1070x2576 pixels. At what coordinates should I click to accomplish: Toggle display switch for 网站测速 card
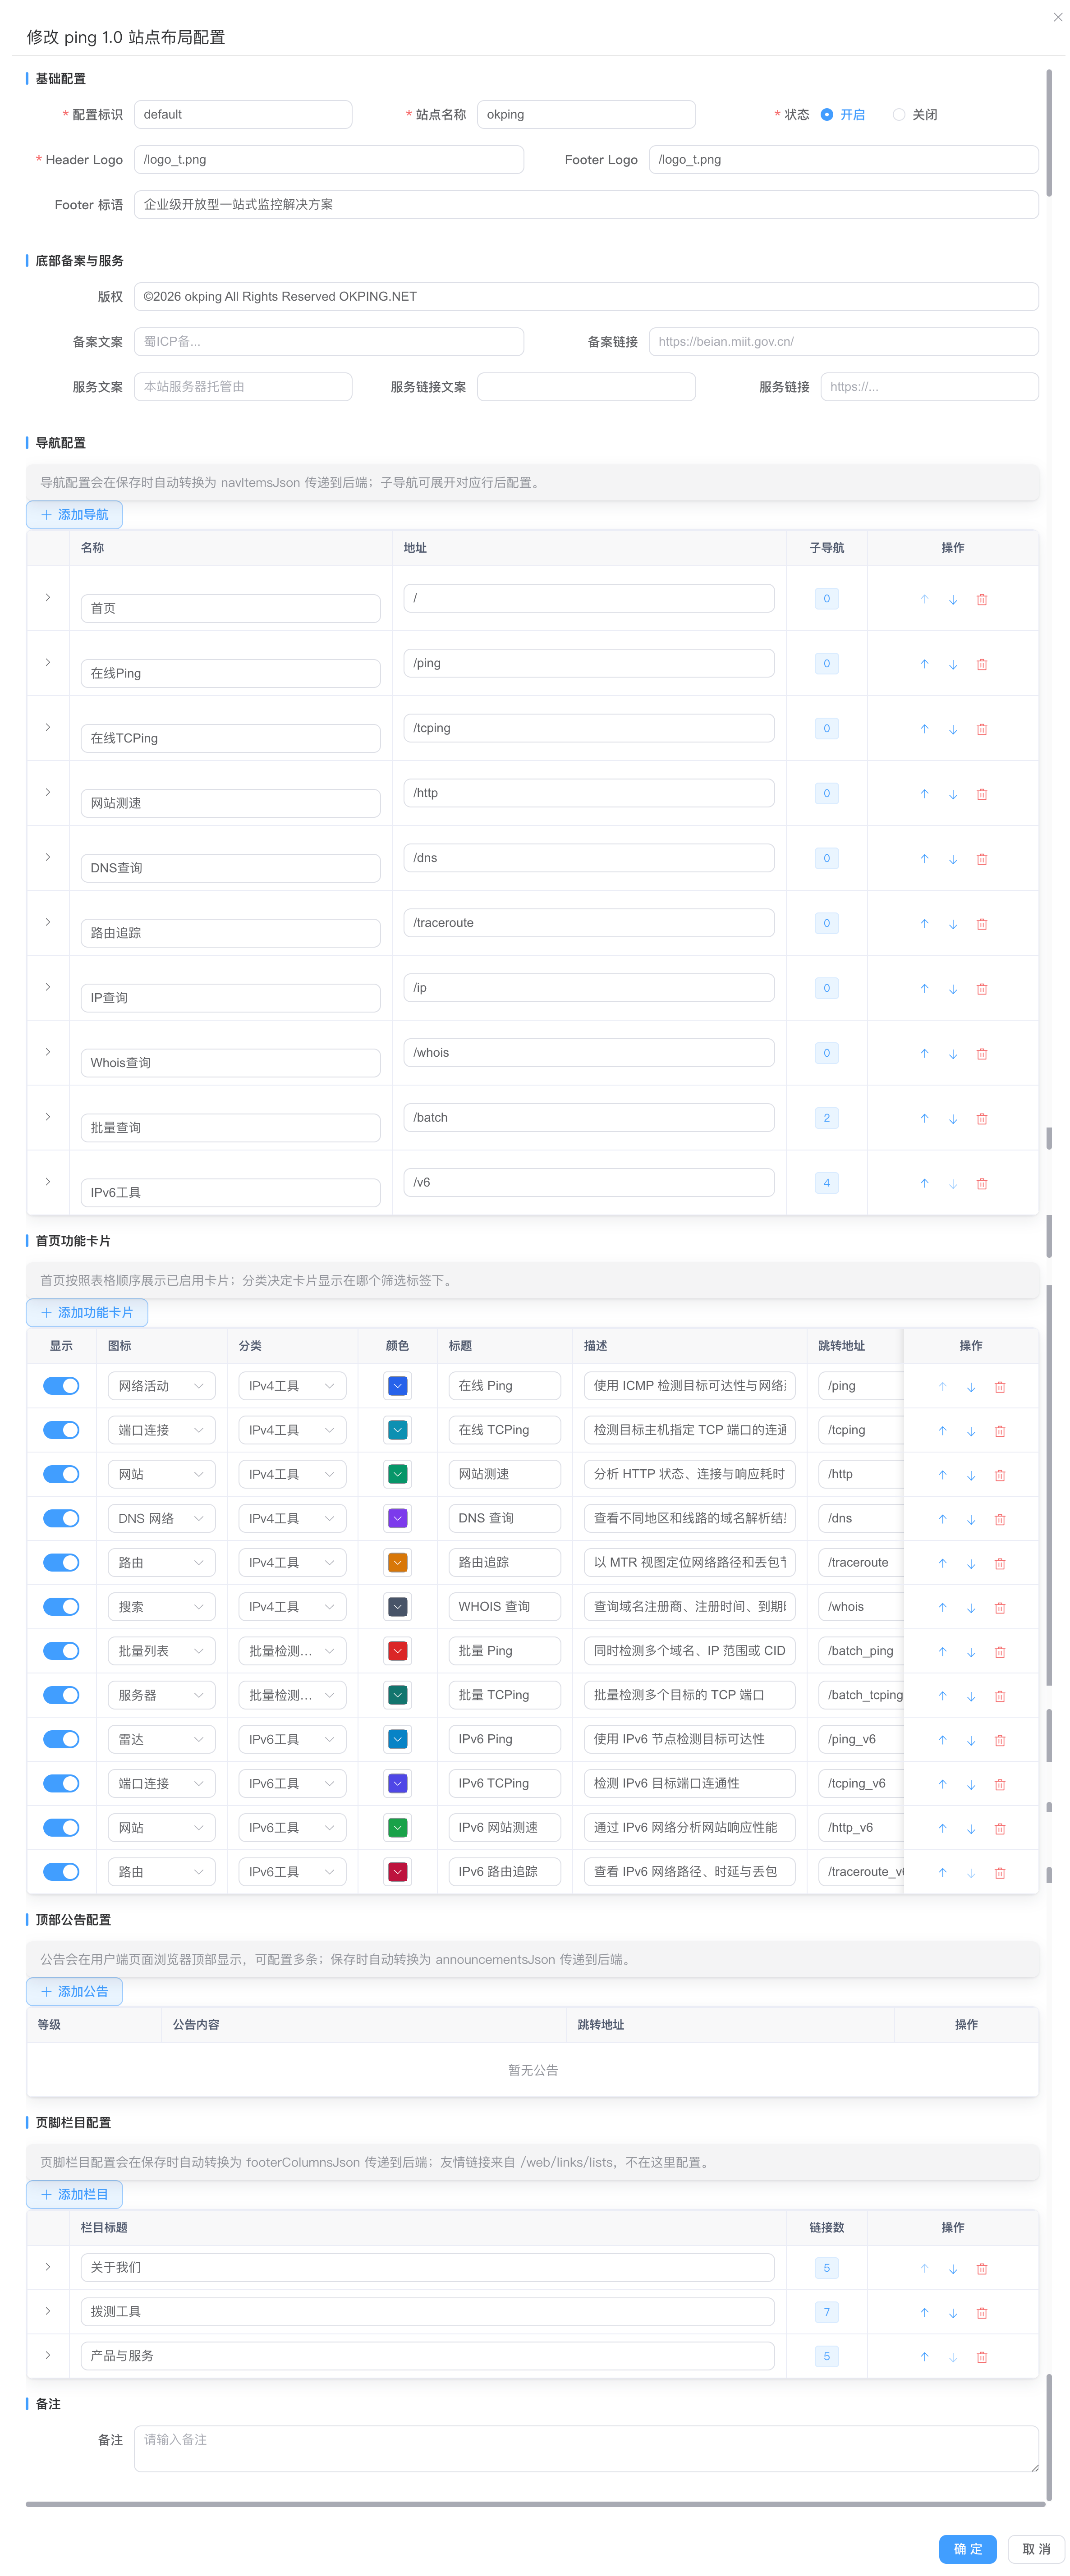[61, 1474]
